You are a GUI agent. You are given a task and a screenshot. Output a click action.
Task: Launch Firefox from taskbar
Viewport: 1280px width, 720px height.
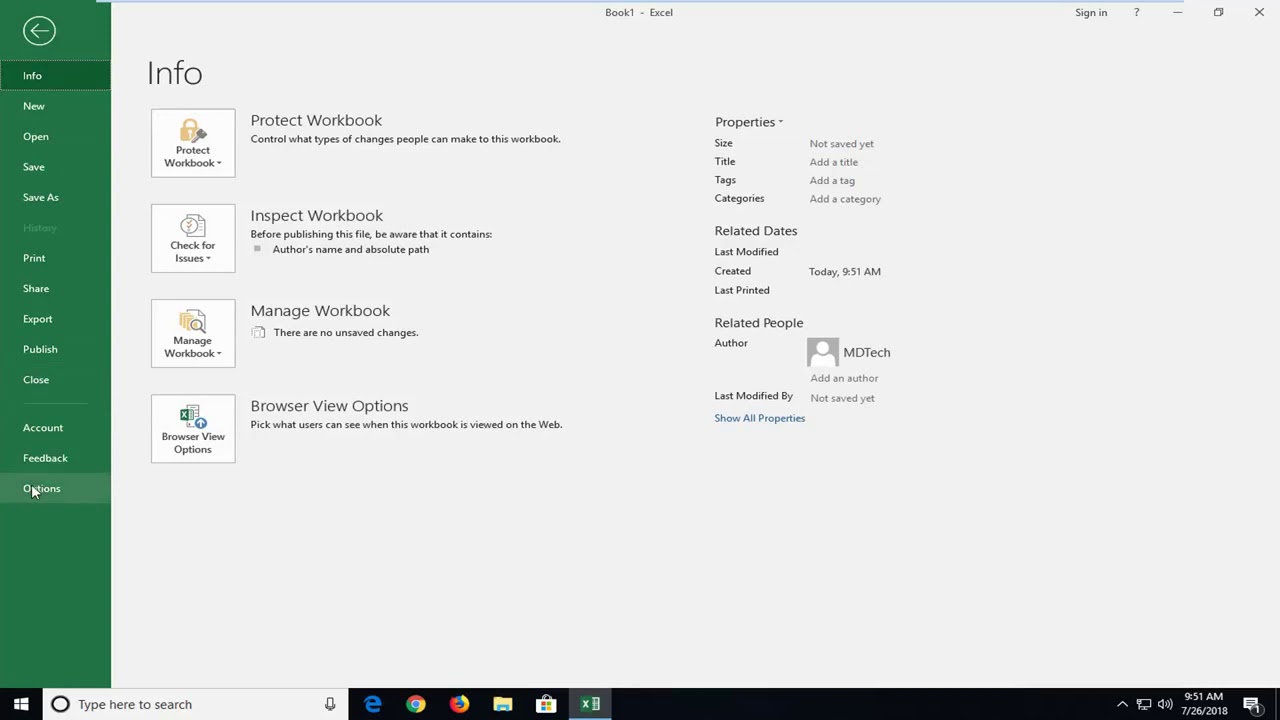click(459, 704)
